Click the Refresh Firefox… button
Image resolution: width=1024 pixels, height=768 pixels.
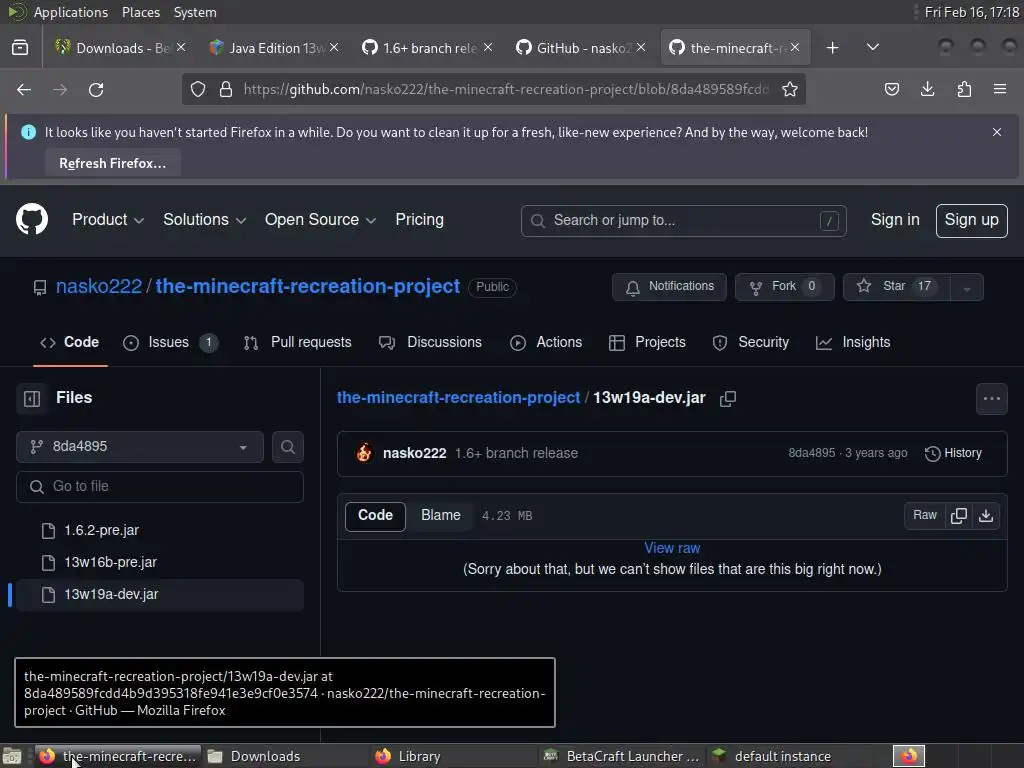112,163
